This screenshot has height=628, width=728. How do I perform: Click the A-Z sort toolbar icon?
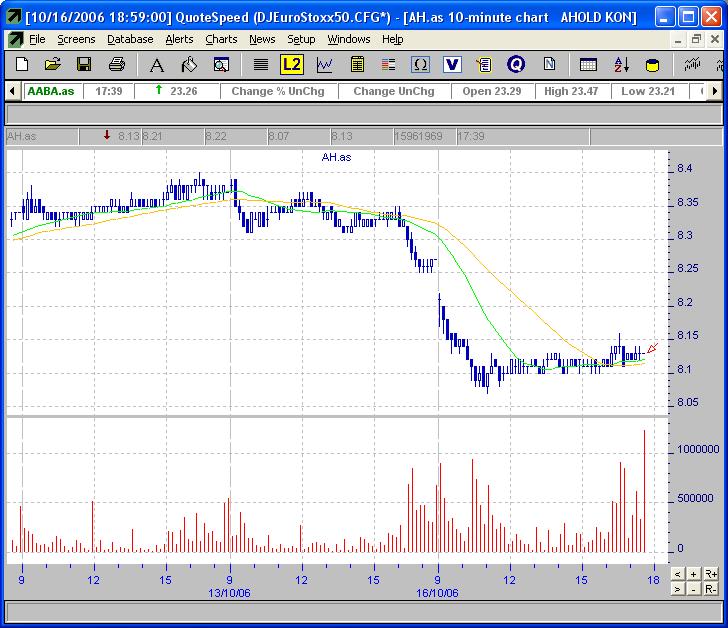pyautogui.click(x=620, y=65)
